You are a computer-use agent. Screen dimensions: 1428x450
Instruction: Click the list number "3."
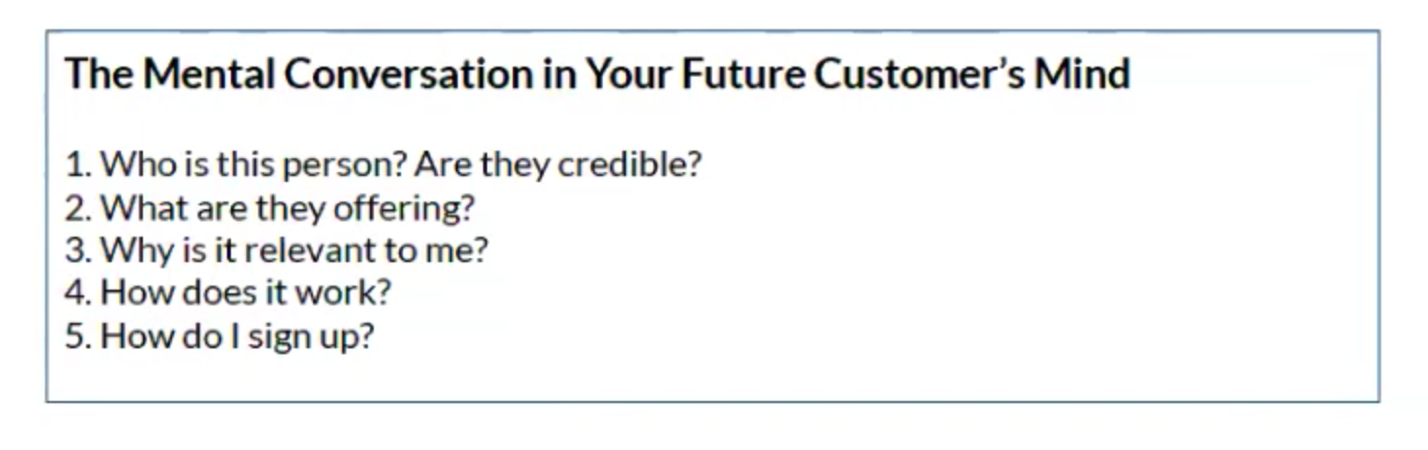pos(78,250)
